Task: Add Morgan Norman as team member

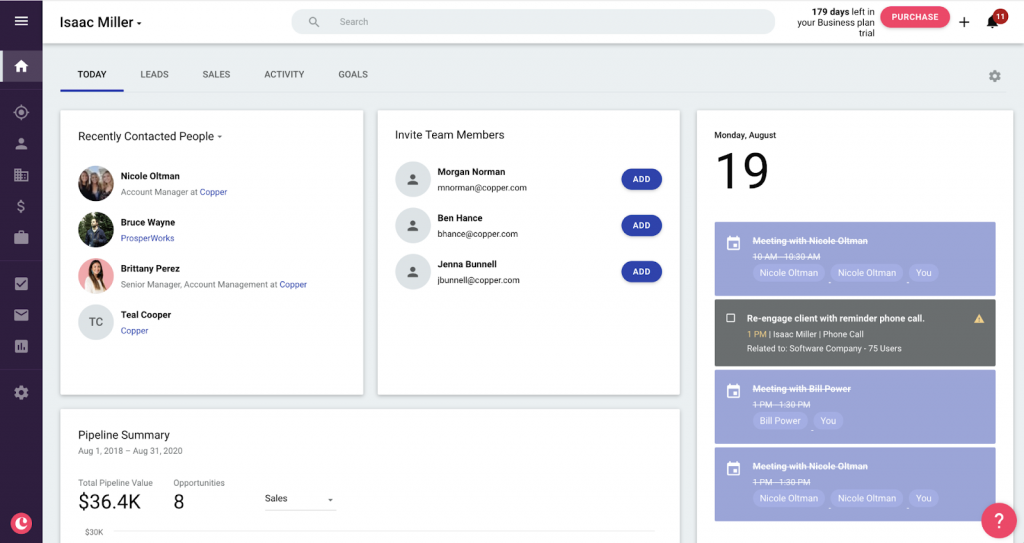Action: pos(641,179)
